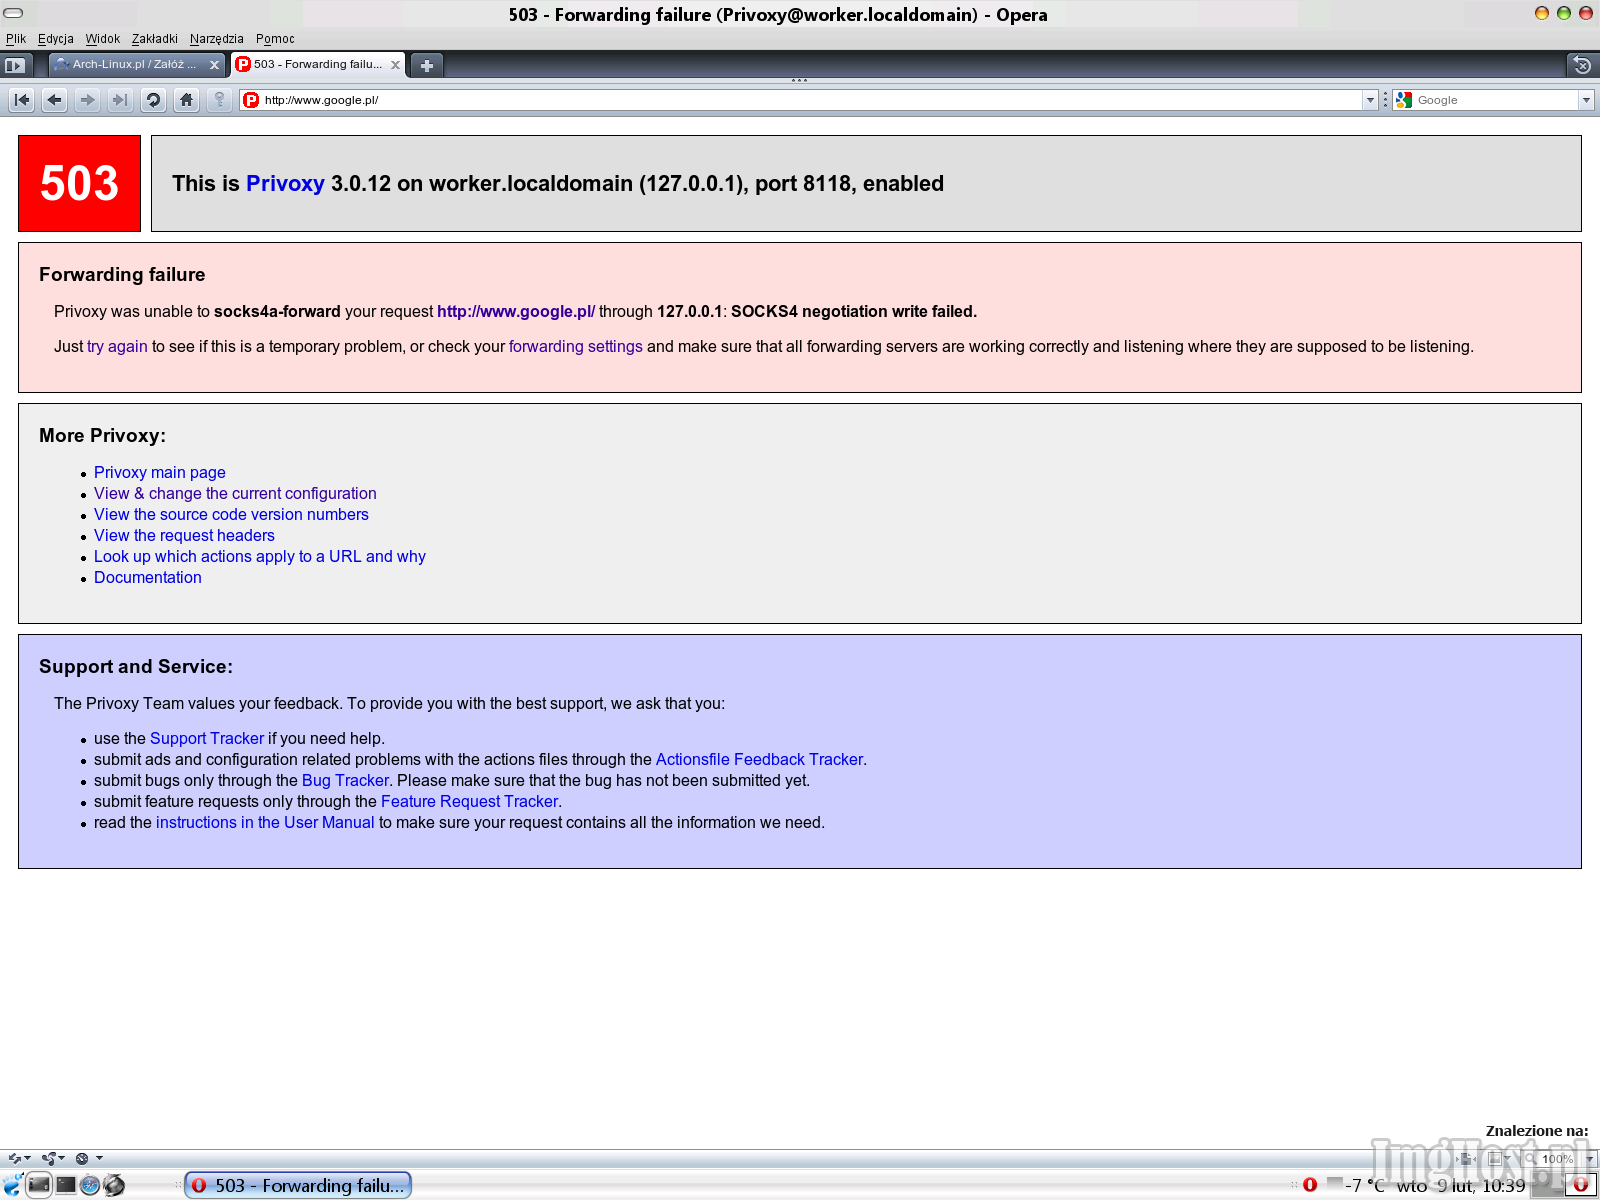Open the Bug Tracker link
This screenshot has width=1600, height=1200.
(345, 781)
